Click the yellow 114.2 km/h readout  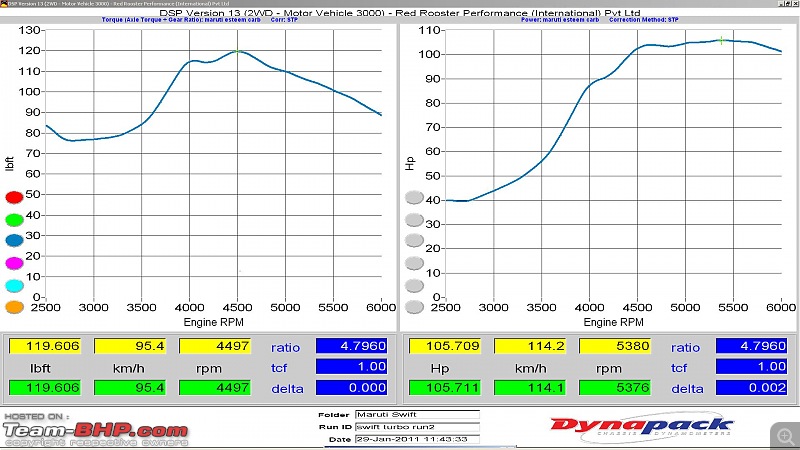[530, 346]
